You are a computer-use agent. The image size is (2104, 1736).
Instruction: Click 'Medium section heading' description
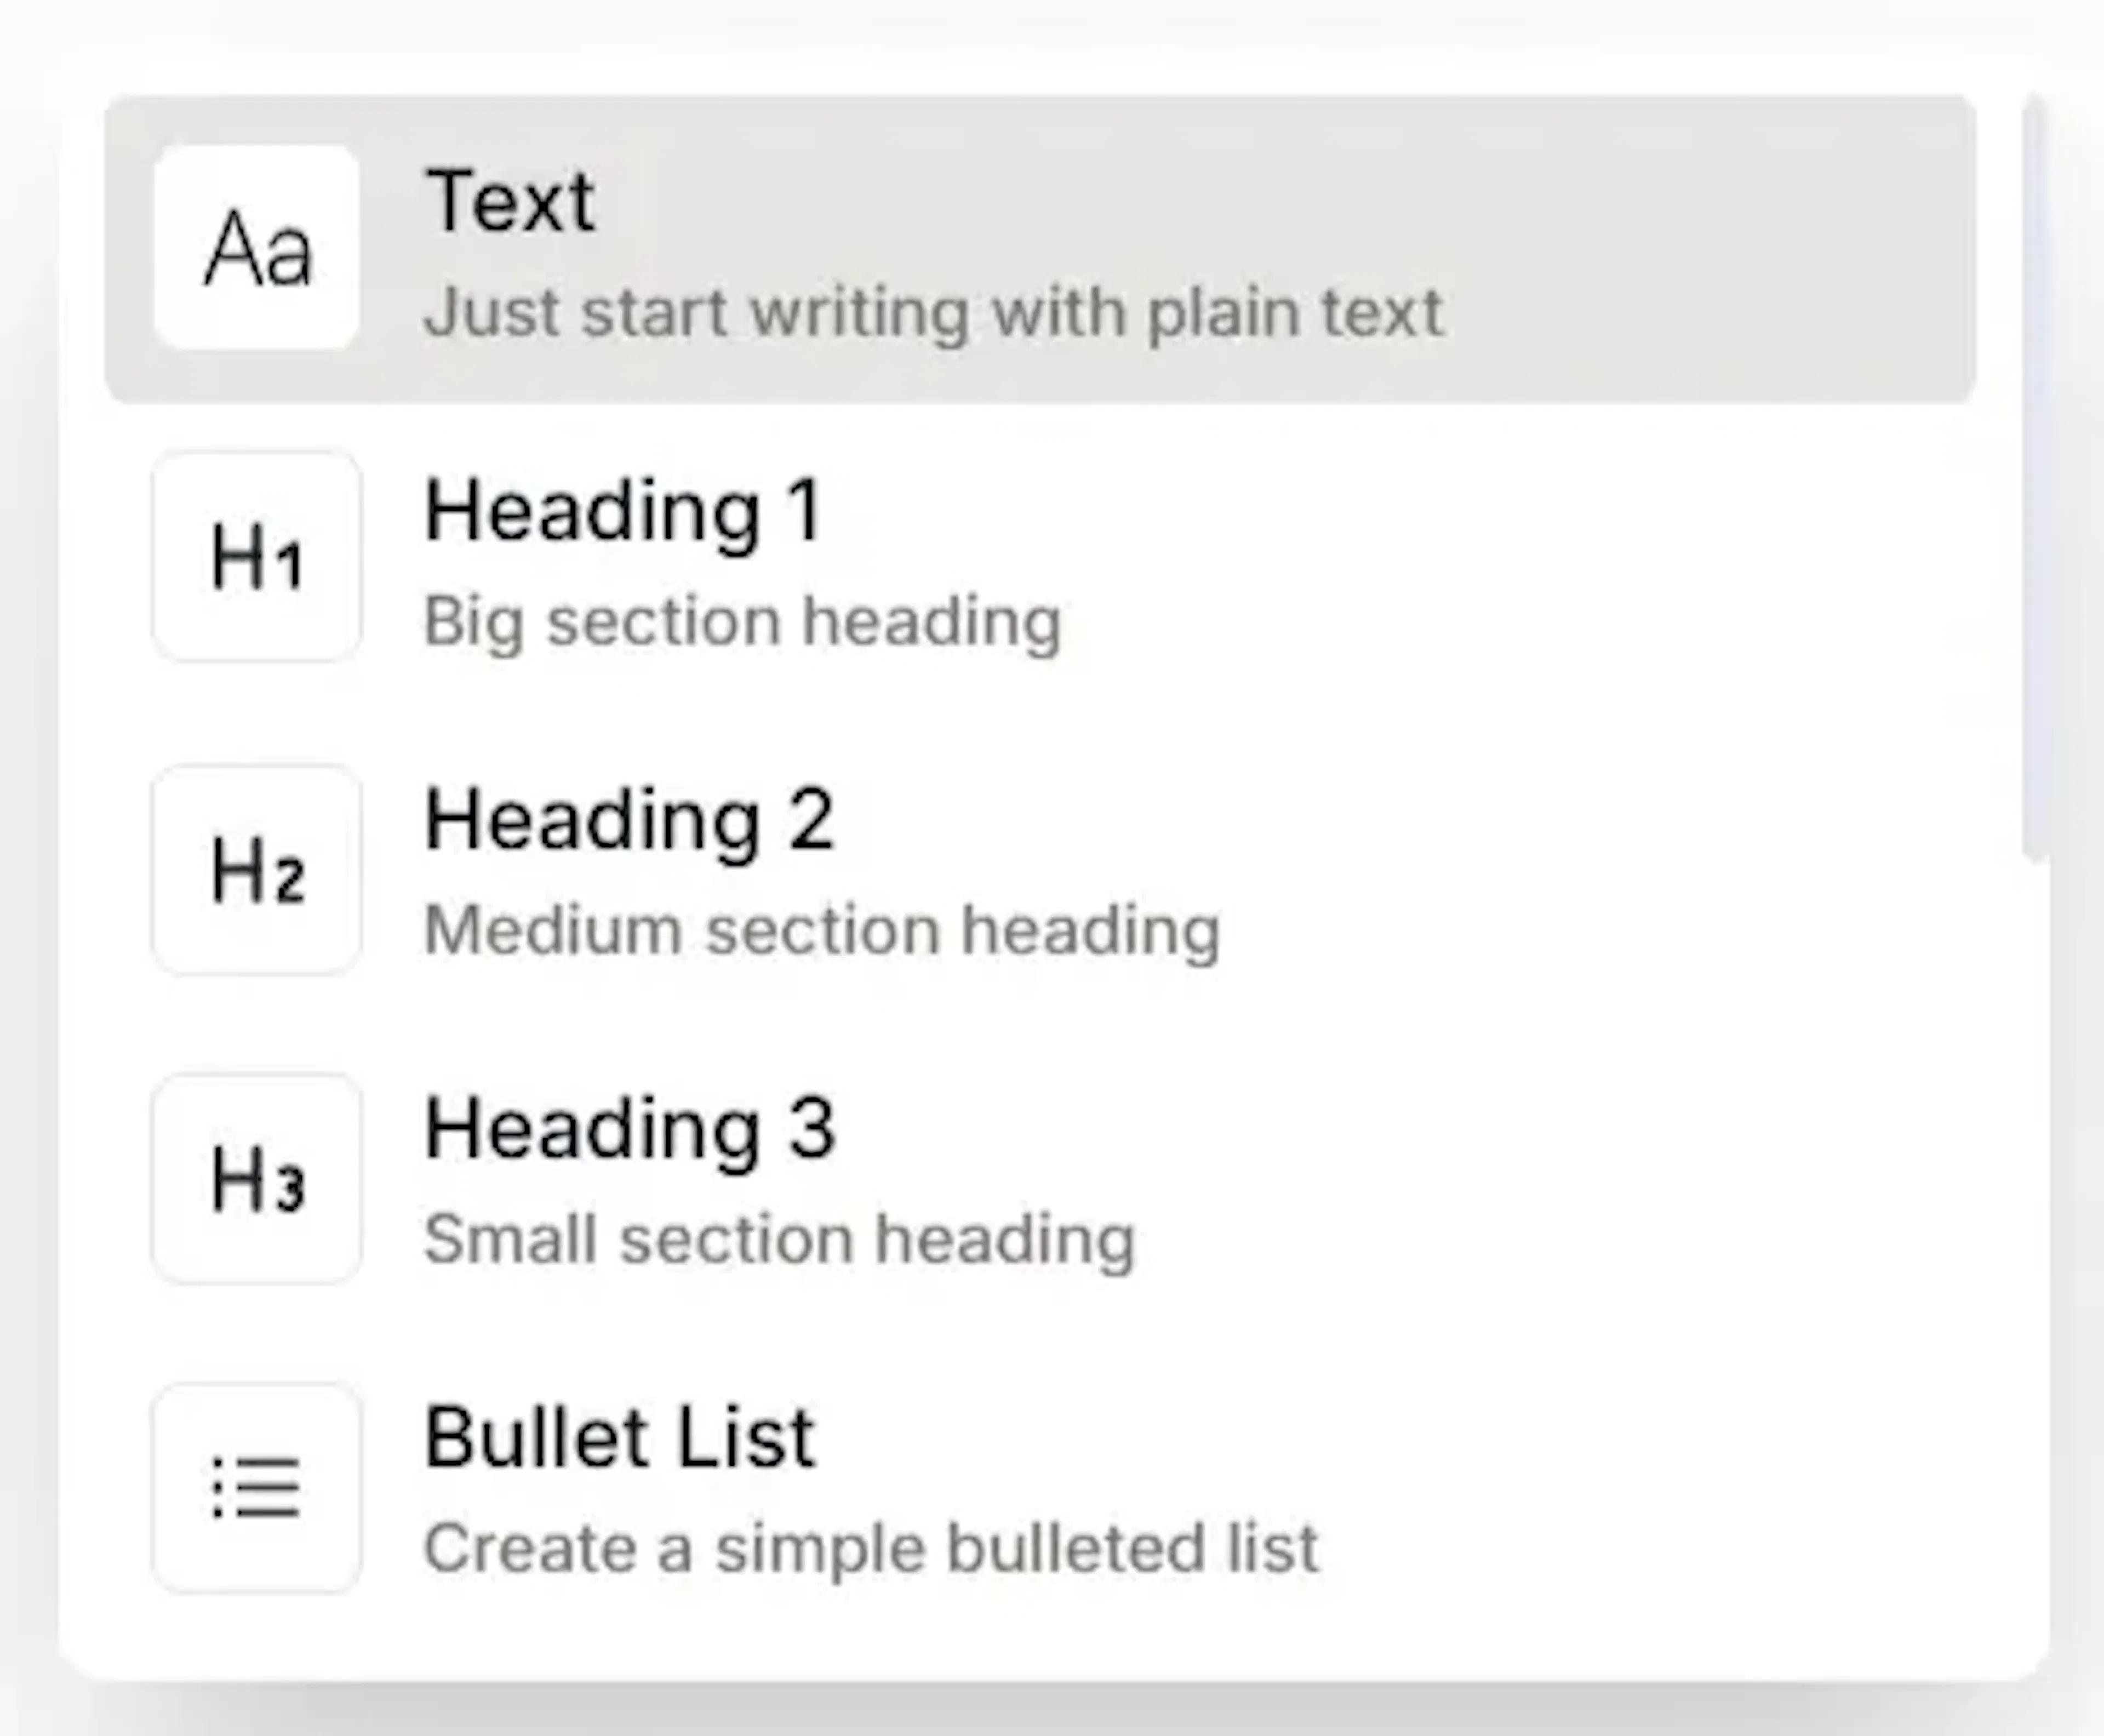click(822, 931)
